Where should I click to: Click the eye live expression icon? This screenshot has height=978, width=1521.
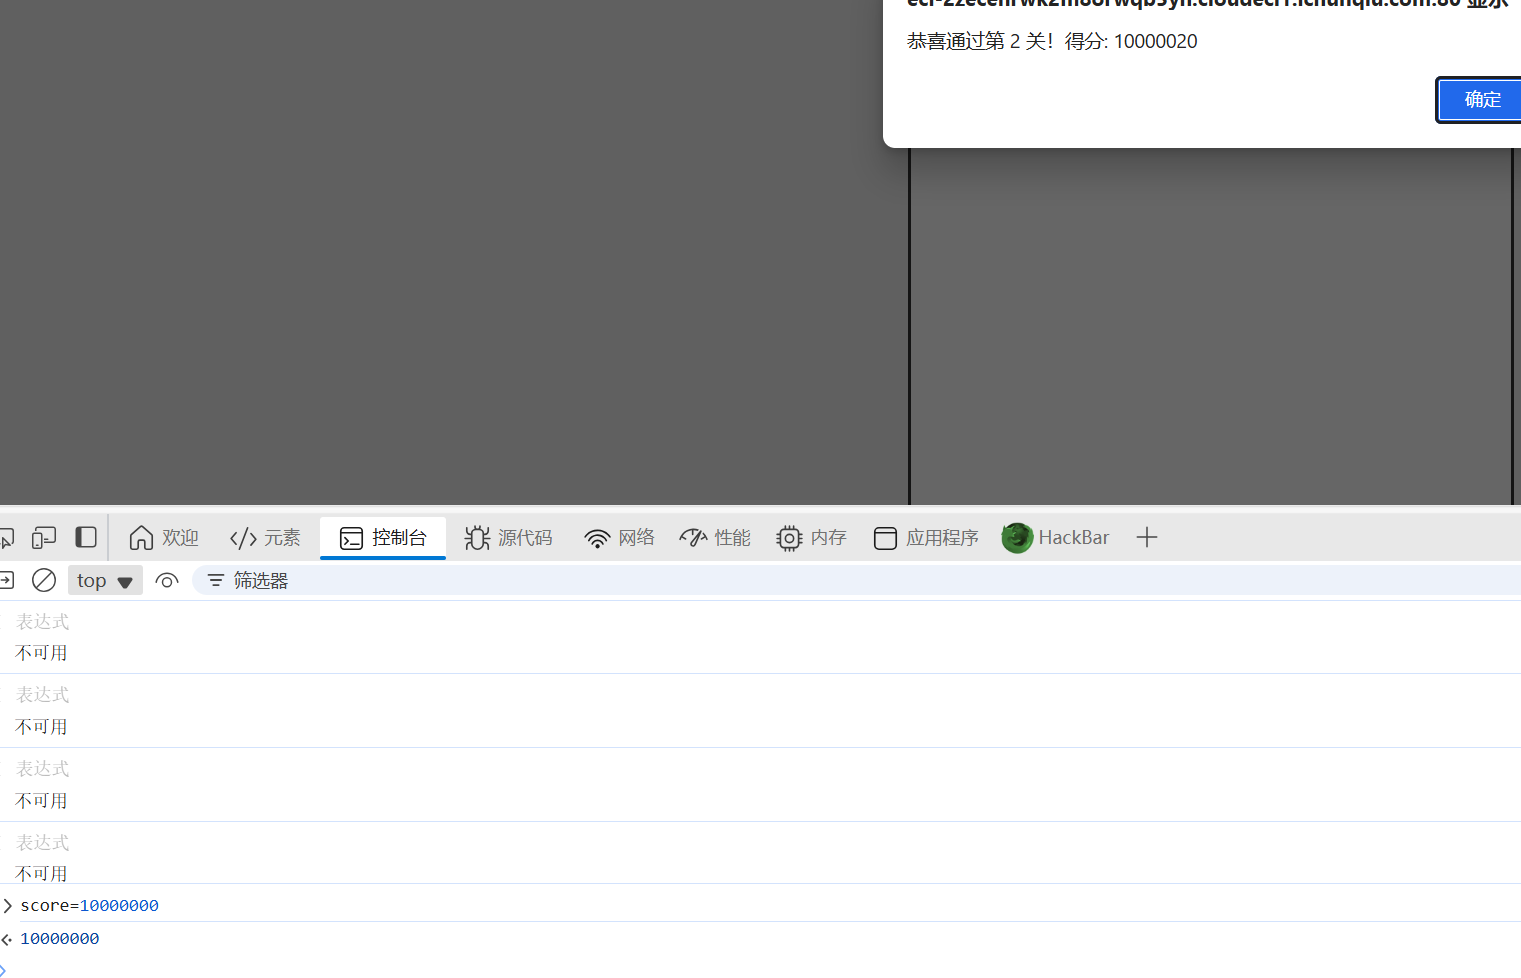[167, 581]
